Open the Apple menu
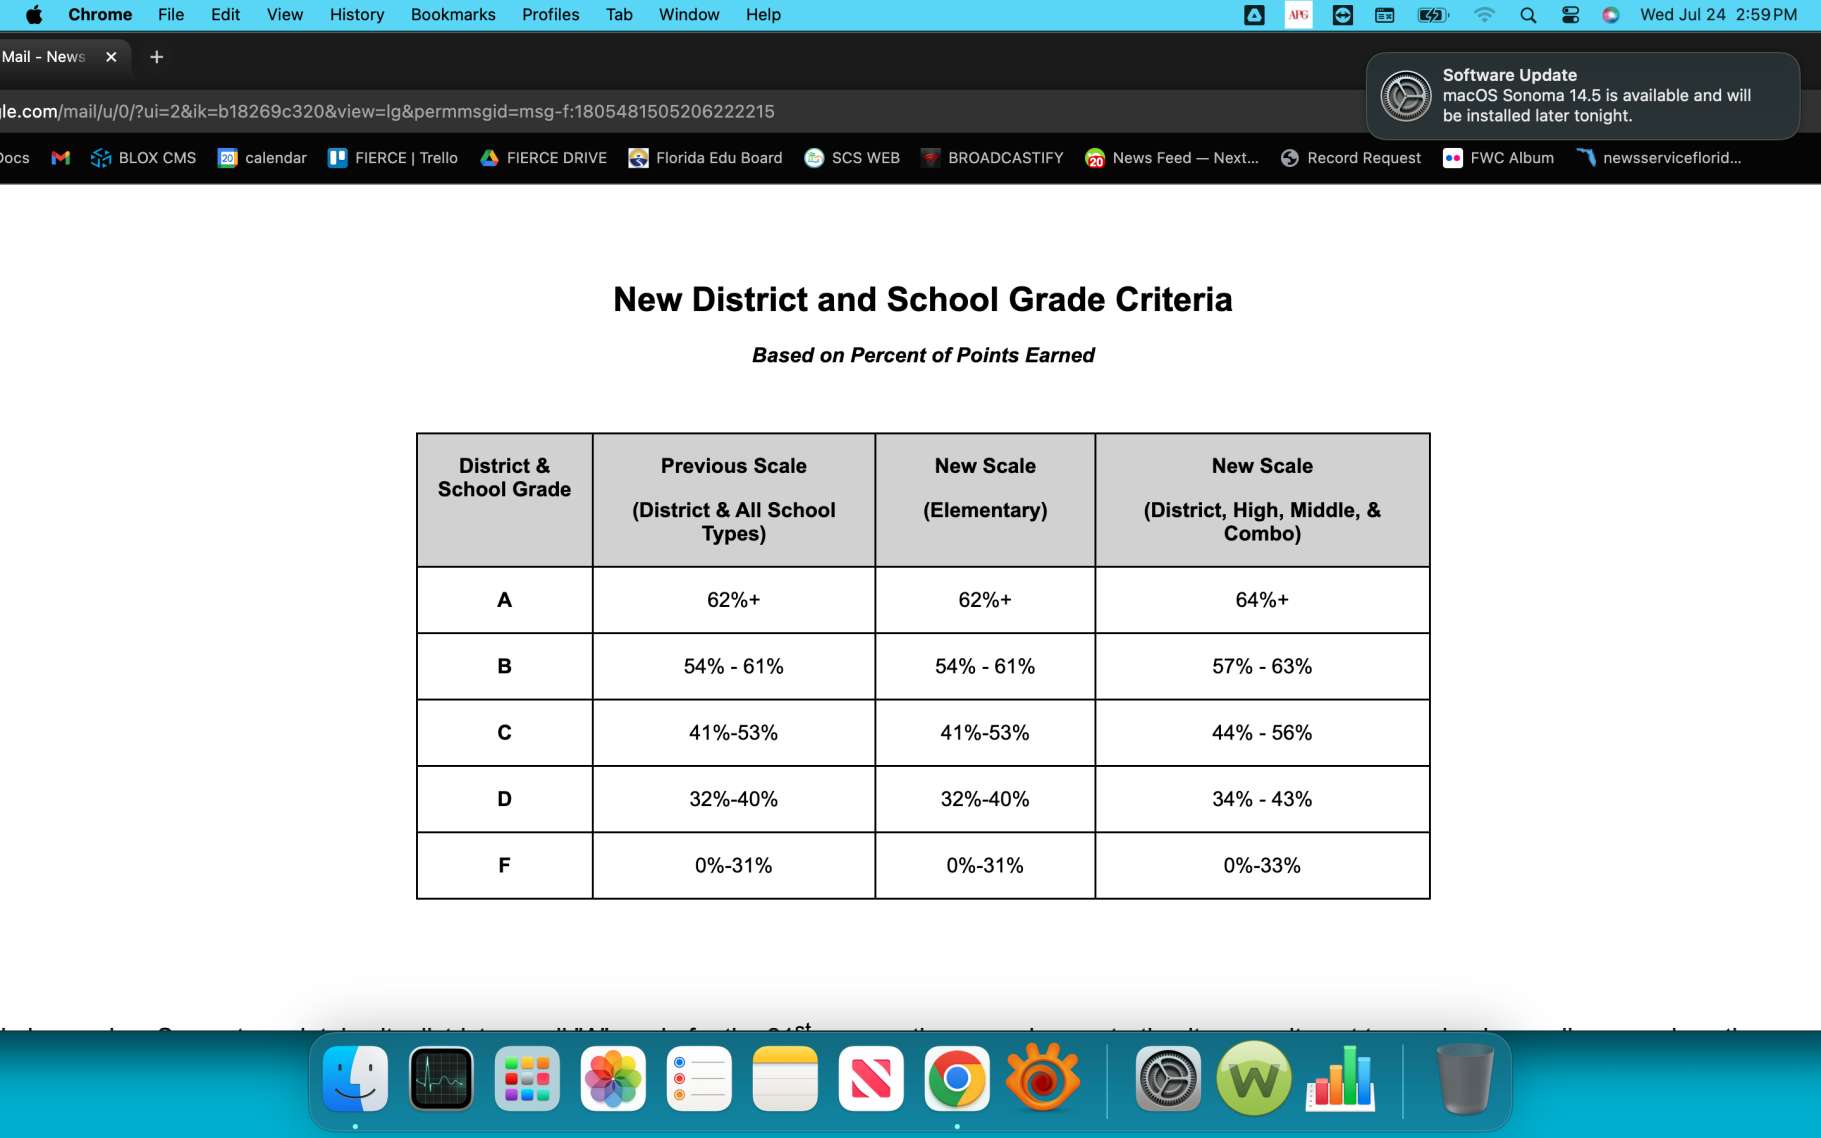This screenshot has height=1138, width=1821. pyautogui.click(x=34, y=15)
